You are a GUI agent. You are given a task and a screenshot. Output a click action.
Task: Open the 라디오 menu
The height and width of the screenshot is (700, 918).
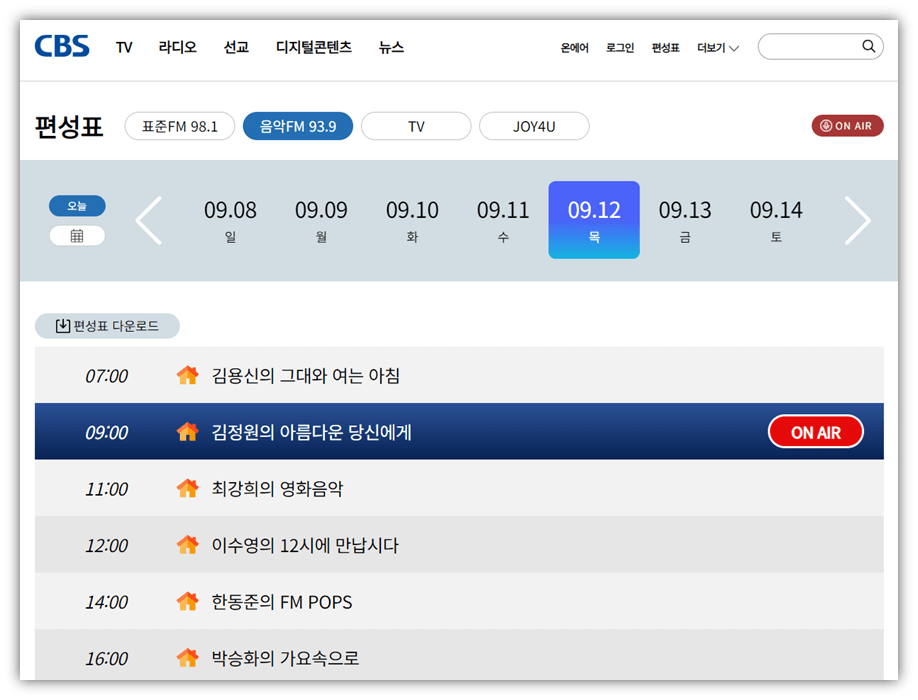click(x=177, y=47)
